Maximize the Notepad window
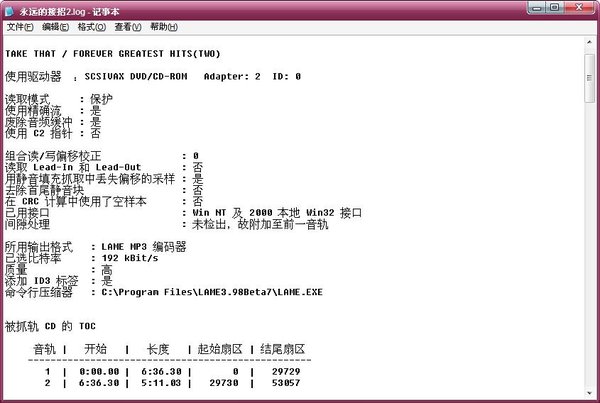Viewport: 600px width, 403px height. (x=555, y=8)
